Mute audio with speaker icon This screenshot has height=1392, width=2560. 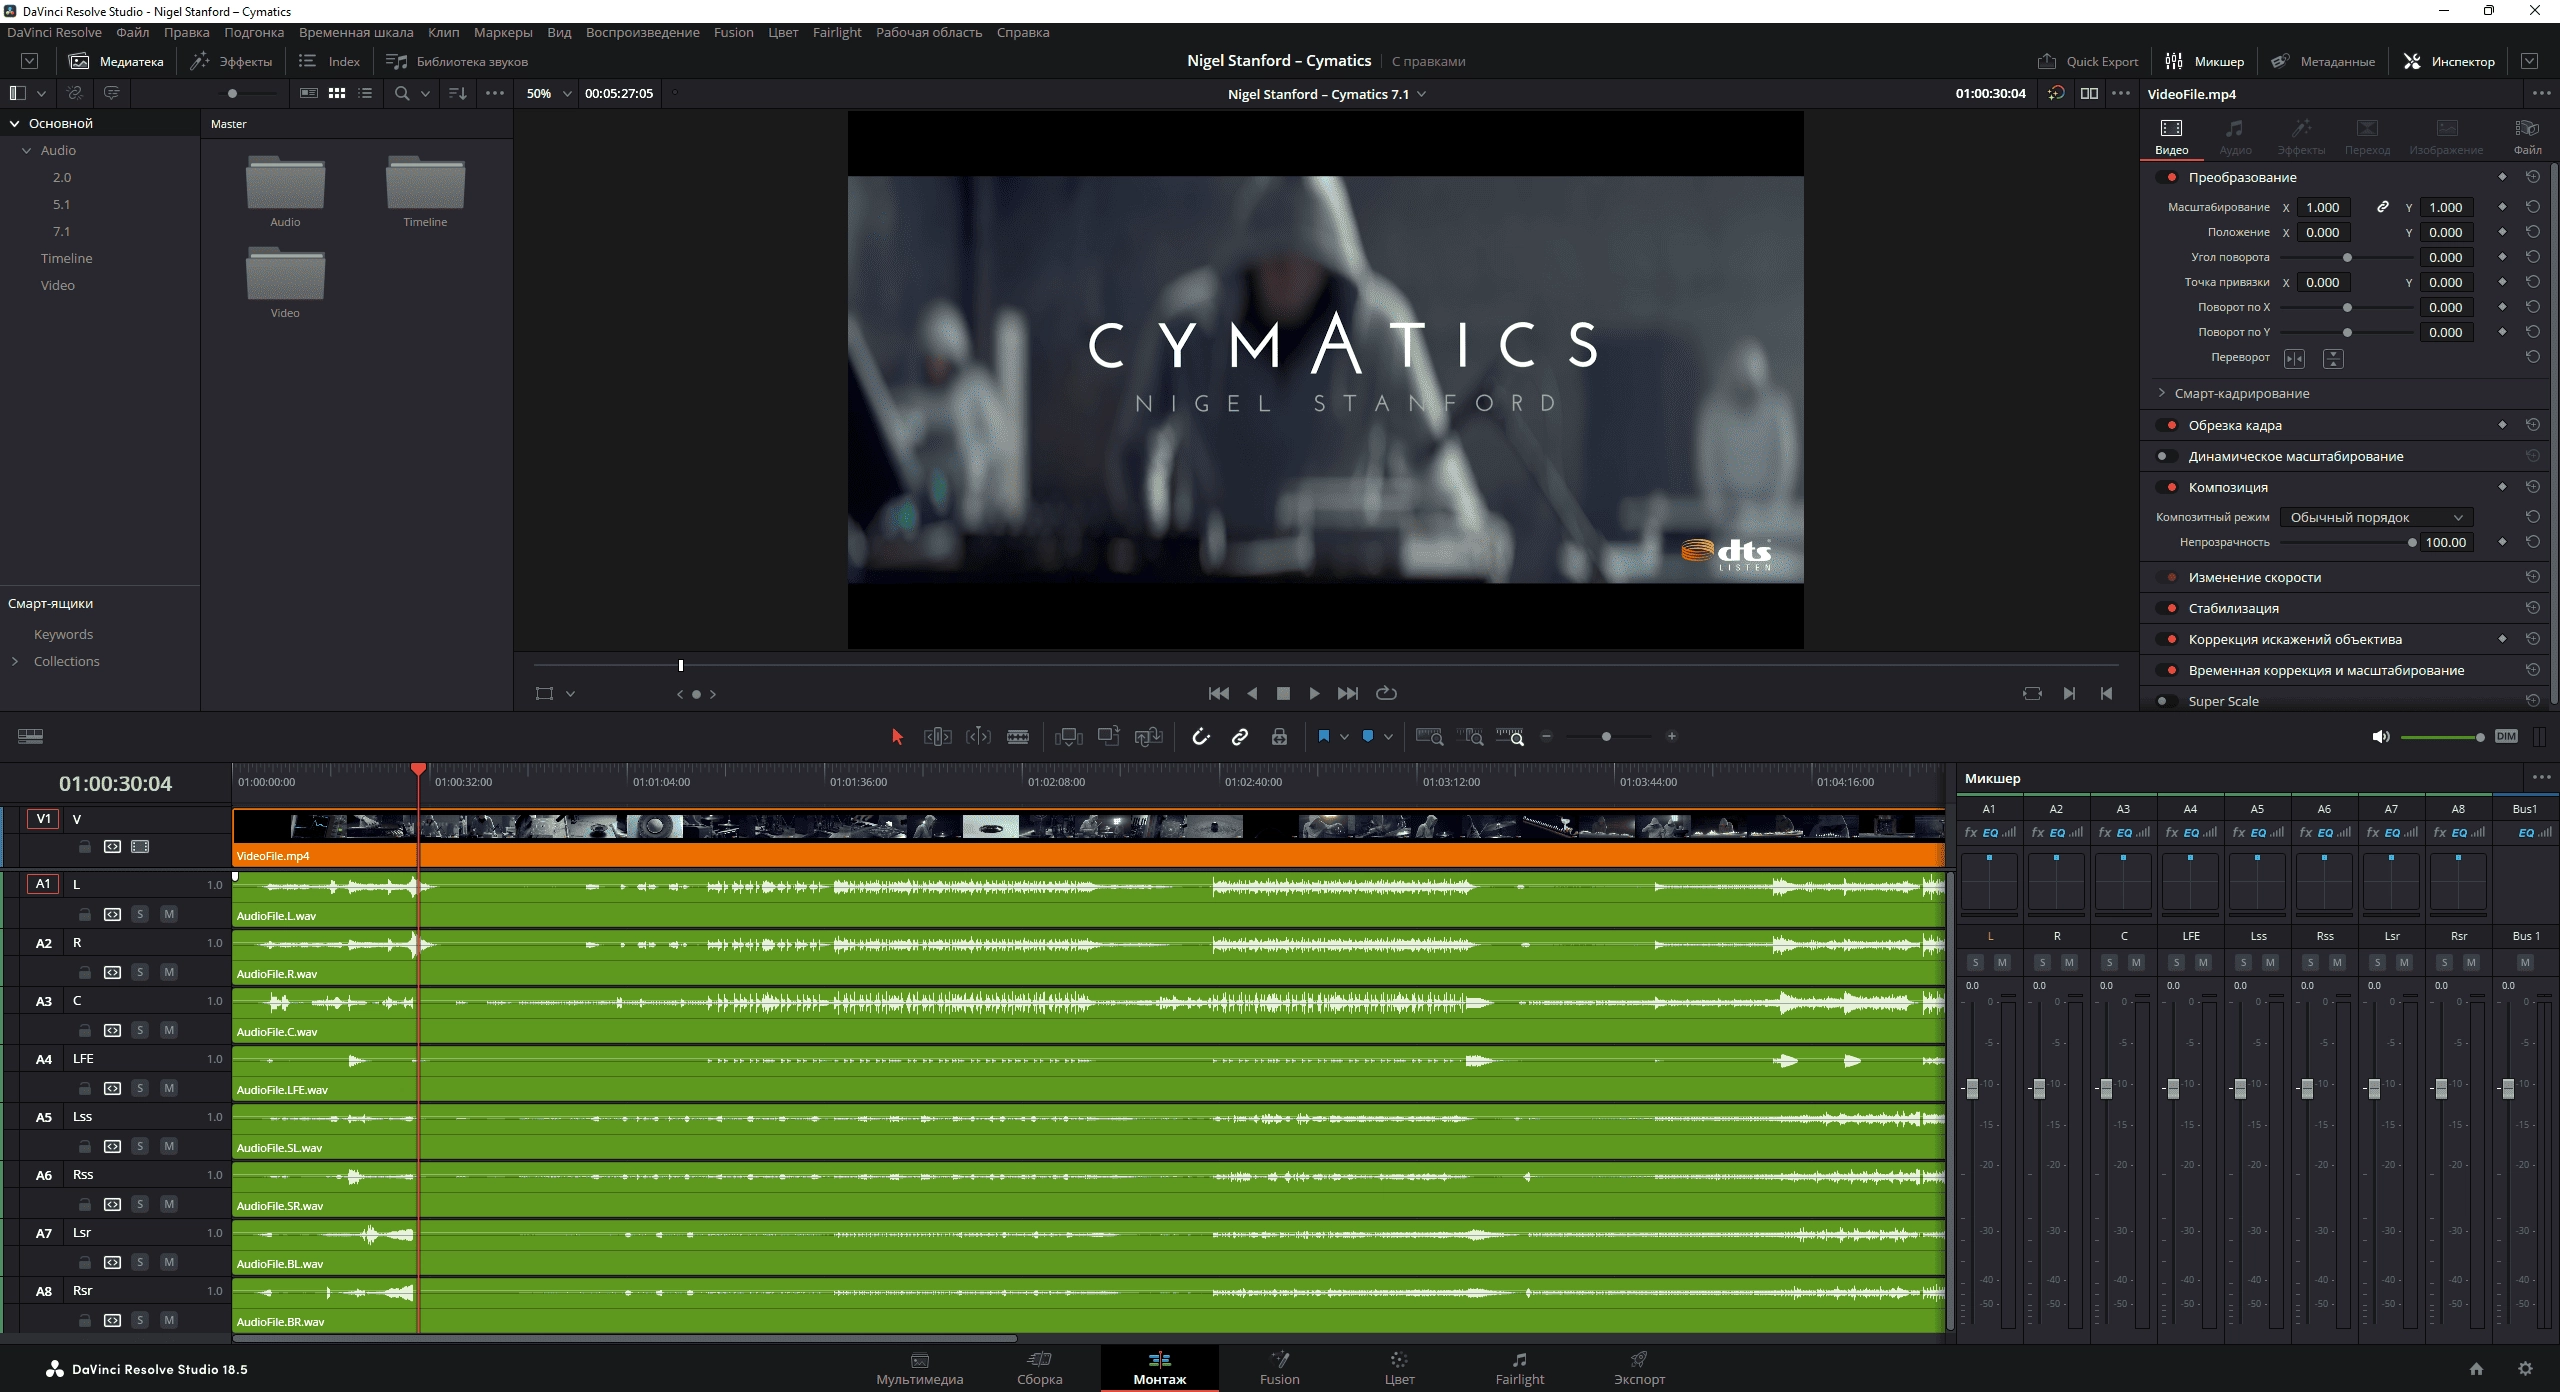pyautogui.click(x=2380, y=737)
